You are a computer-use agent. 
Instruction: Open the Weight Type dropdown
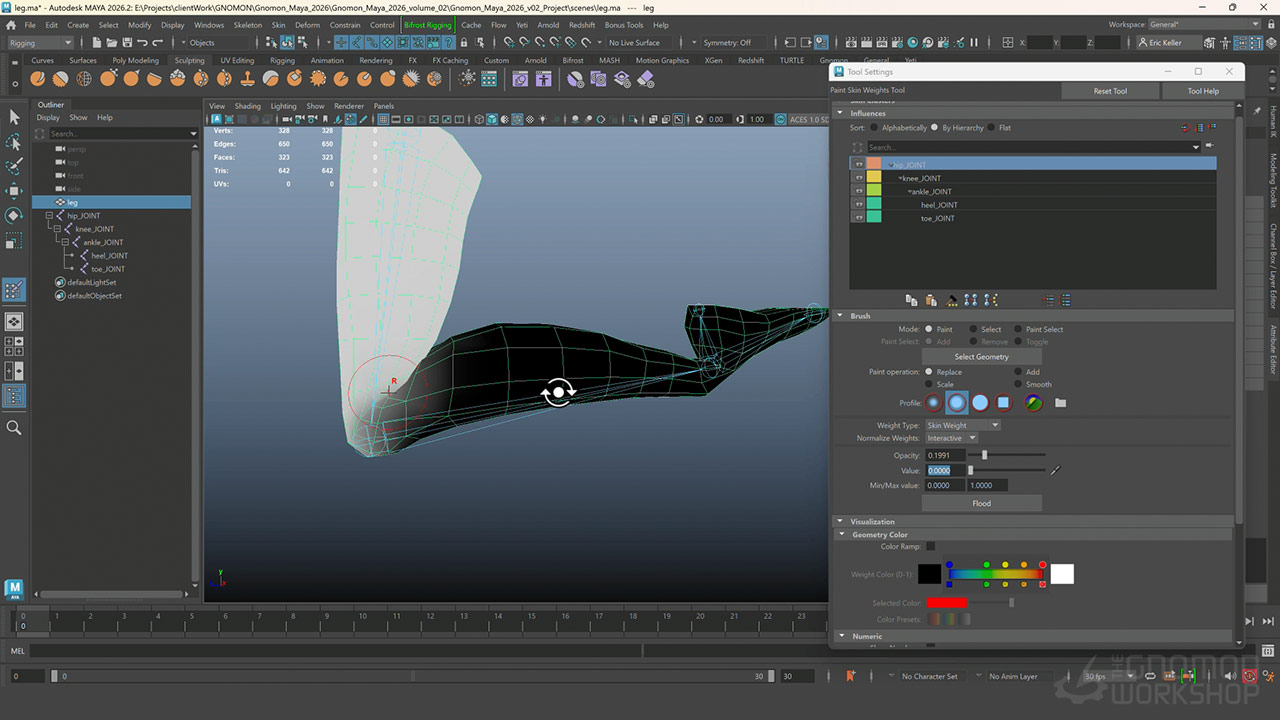[x=961, y=425]
